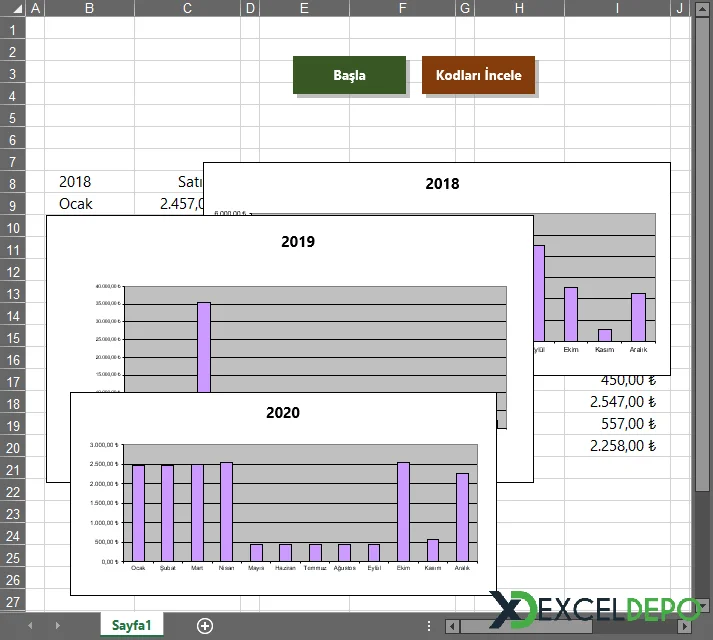The width and height of the screenshot is (713, 640).
Task: Click the green Başla button
Action: tap(349, 75)
